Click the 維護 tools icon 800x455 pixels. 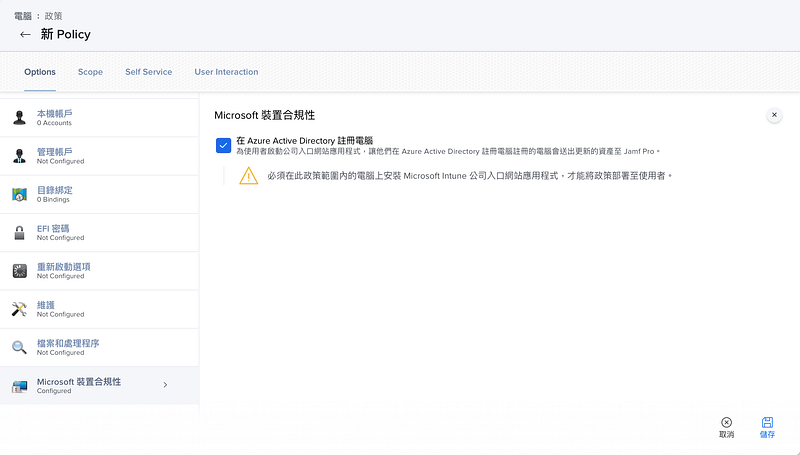click(19, 309)
